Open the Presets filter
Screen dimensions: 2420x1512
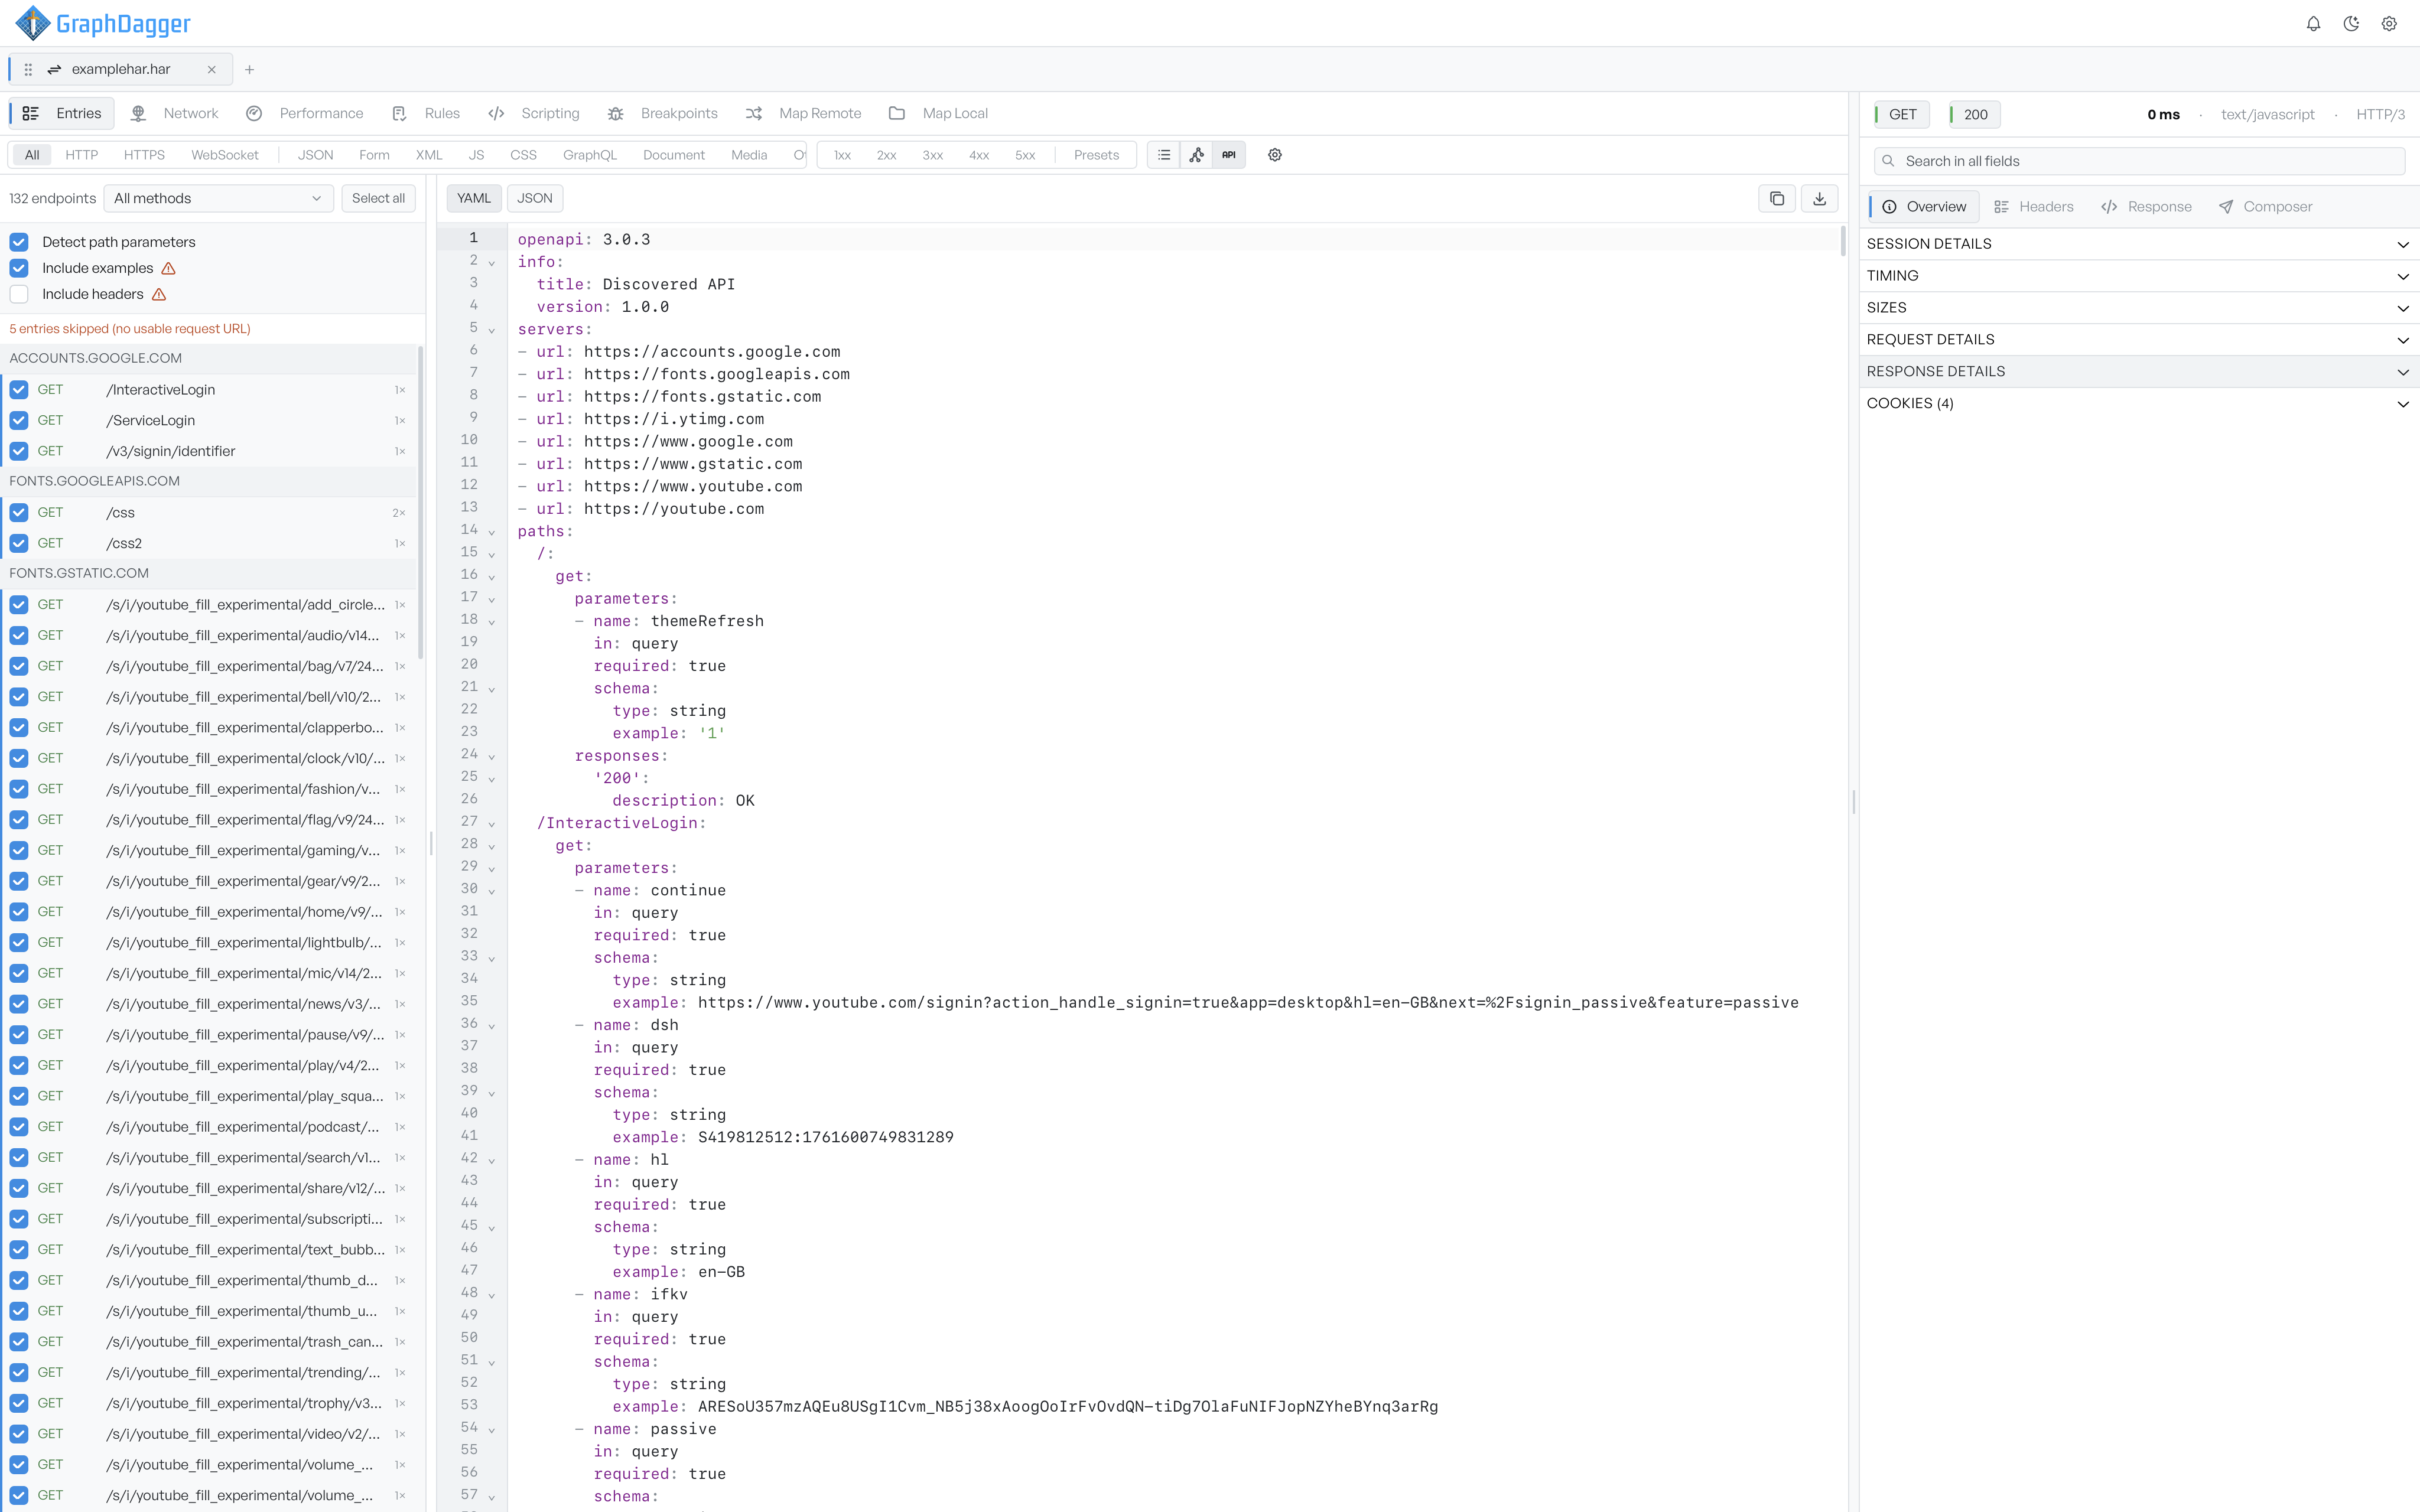(x=1096, y=155)
